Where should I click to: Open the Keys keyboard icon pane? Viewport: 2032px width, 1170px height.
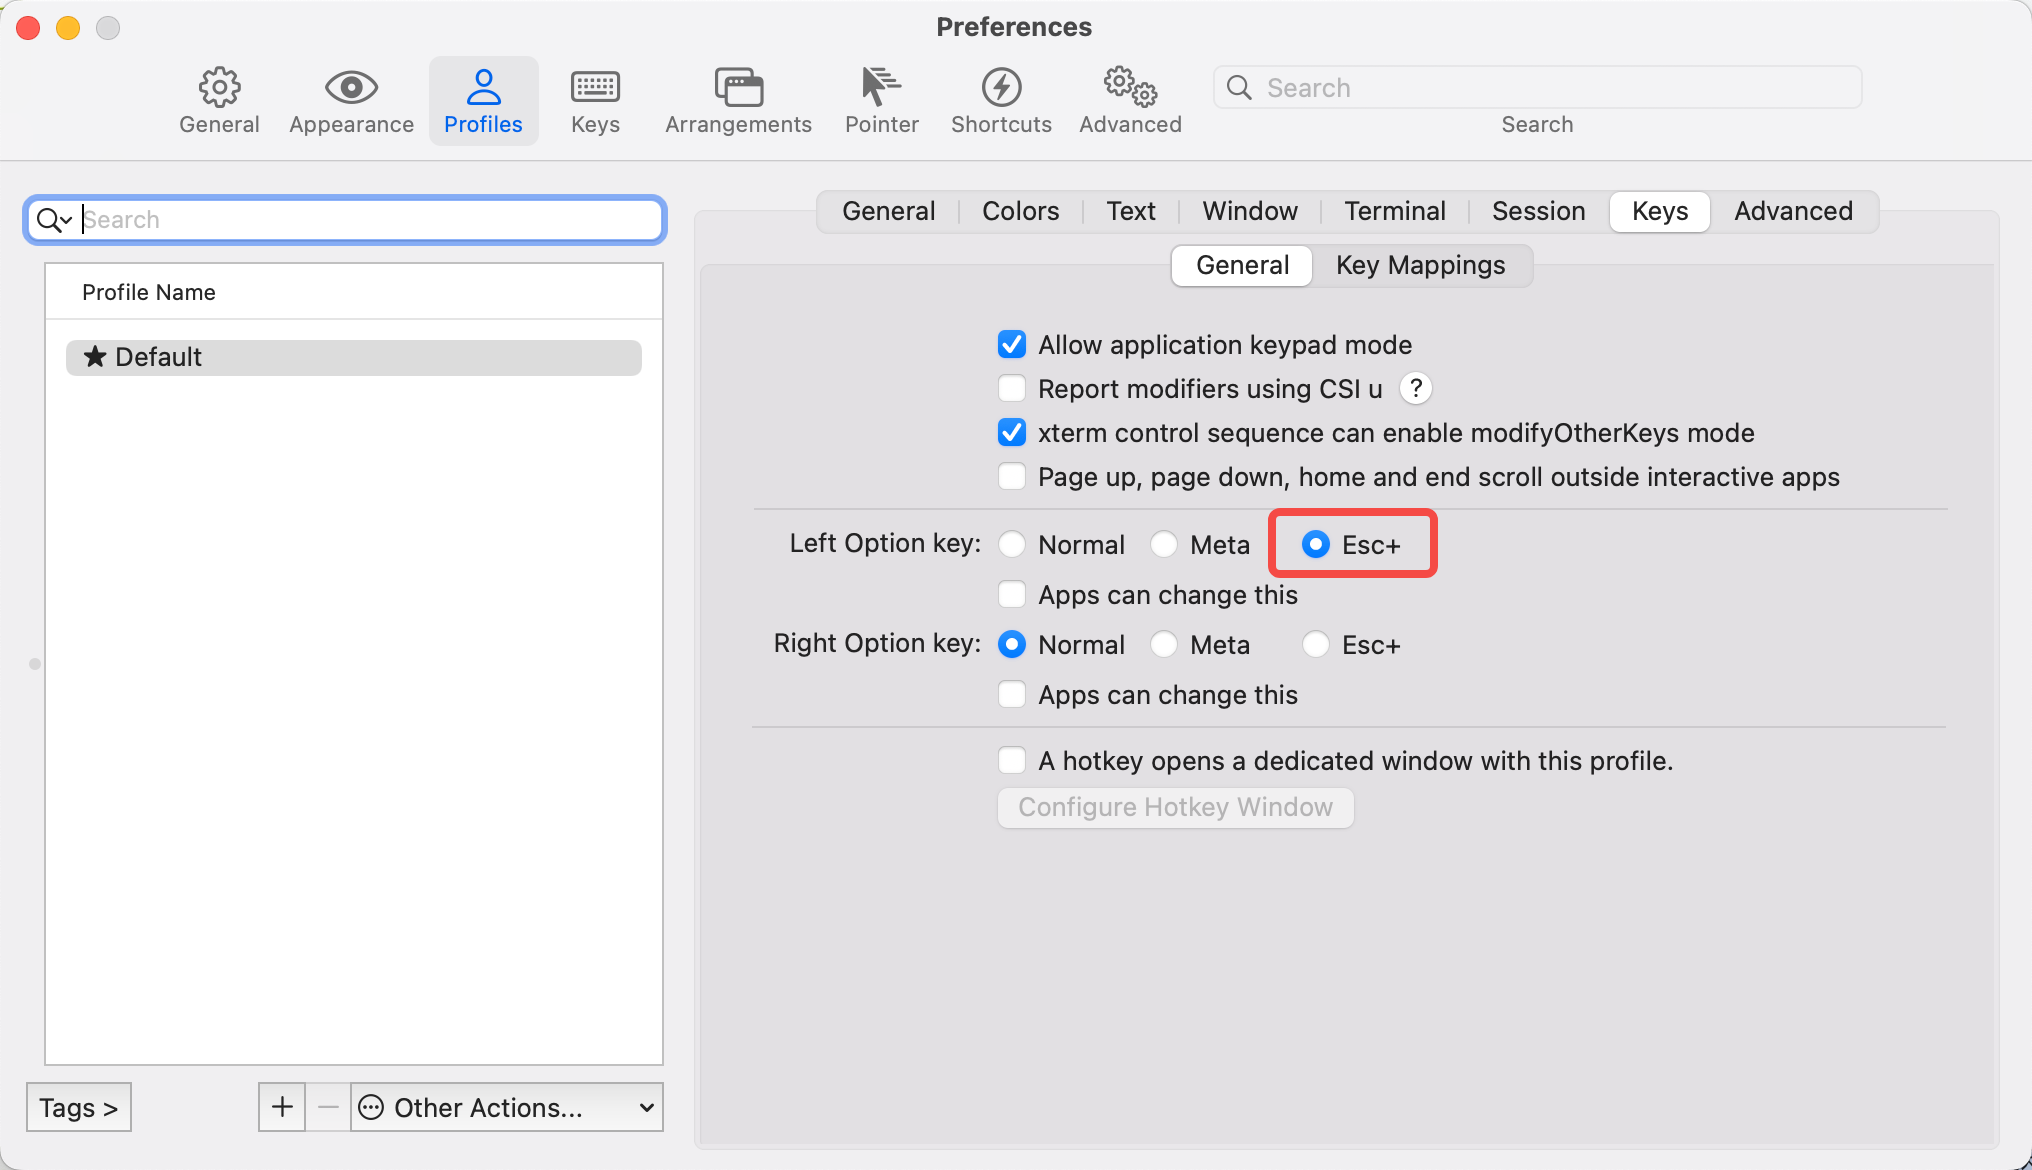(595, 101)
